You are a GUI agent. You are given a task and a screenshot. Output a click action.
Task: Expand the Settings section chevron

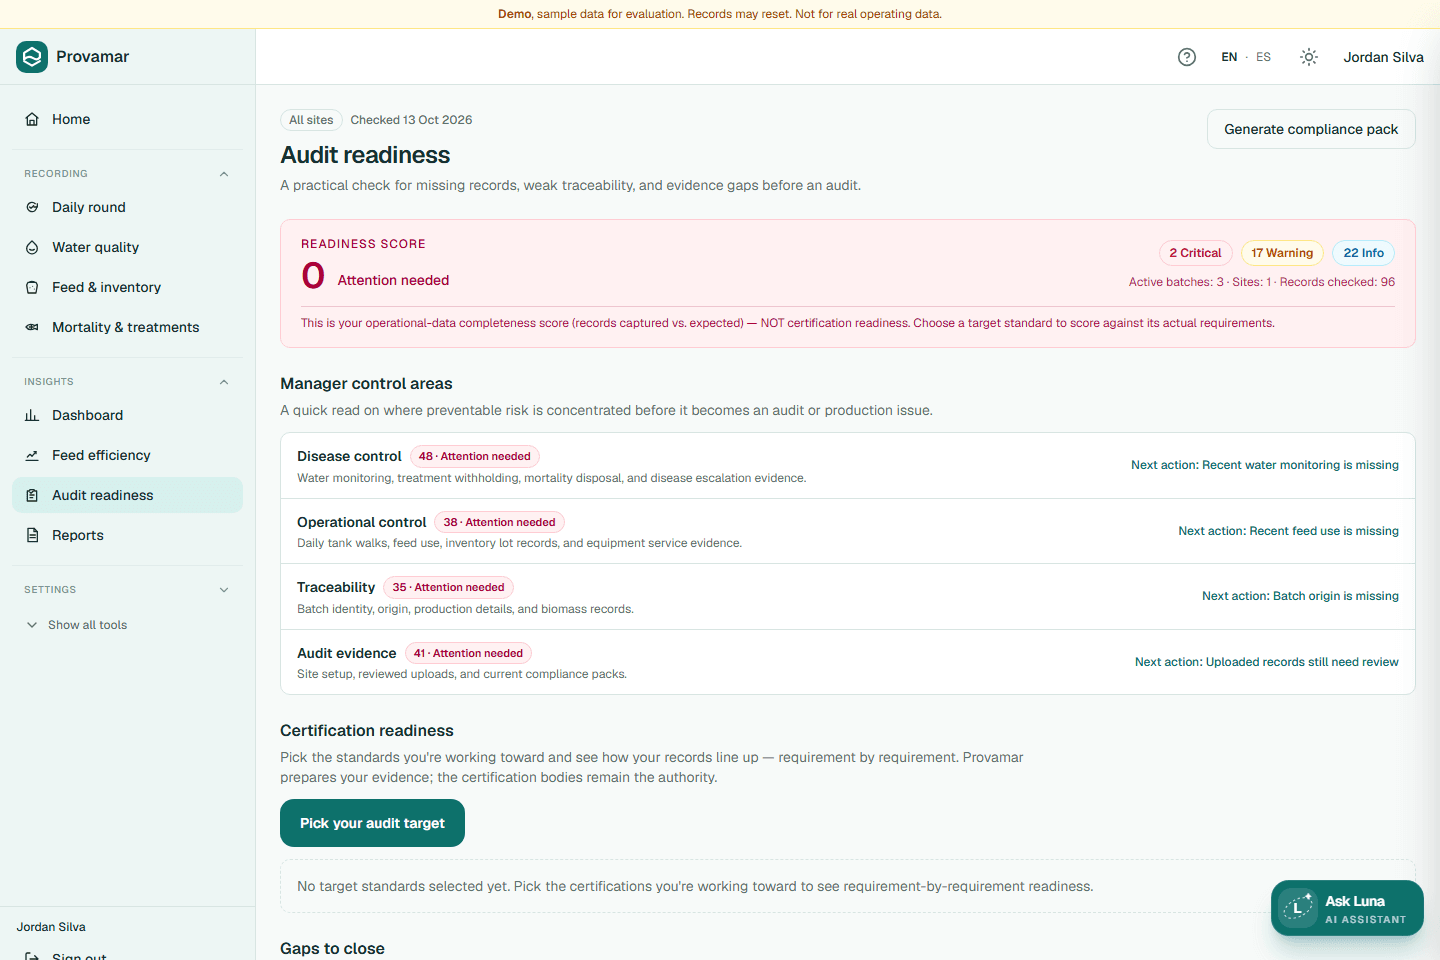pyautogui.click(x=224, y=590)
